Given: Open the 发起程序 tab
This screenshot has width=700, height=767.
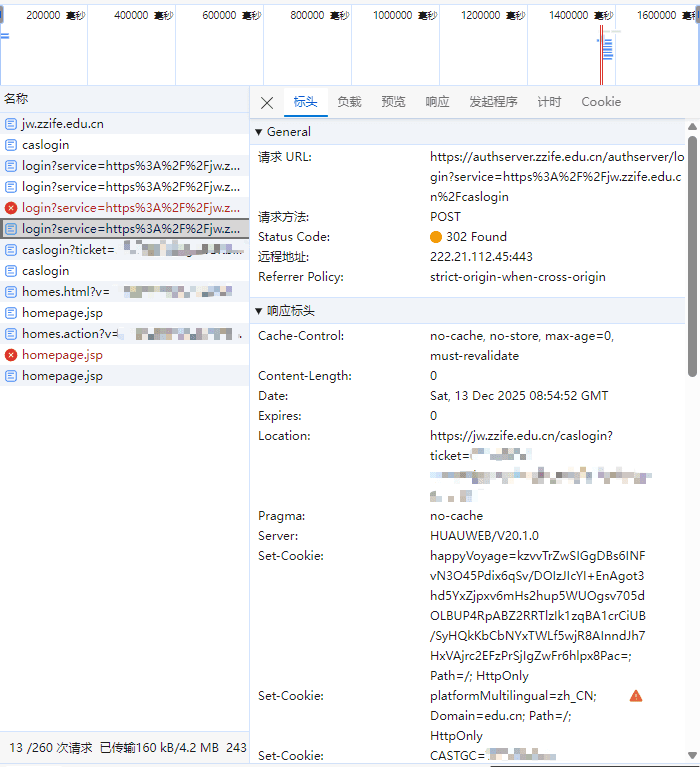Looking at the screenshot, I should coord(493,102).
